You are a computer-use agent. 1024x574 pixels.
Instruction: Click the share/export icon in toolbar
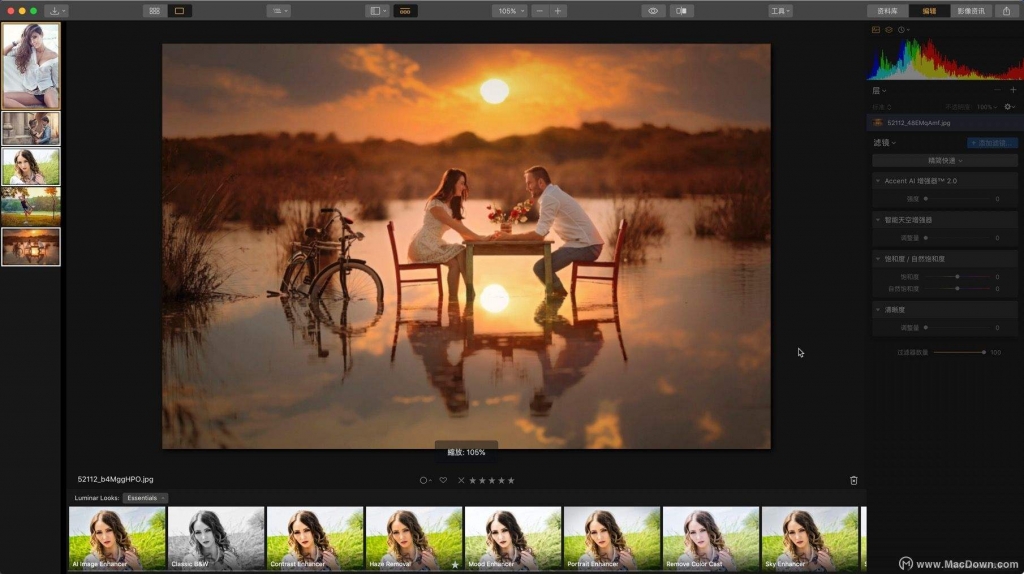(1006, 11)
